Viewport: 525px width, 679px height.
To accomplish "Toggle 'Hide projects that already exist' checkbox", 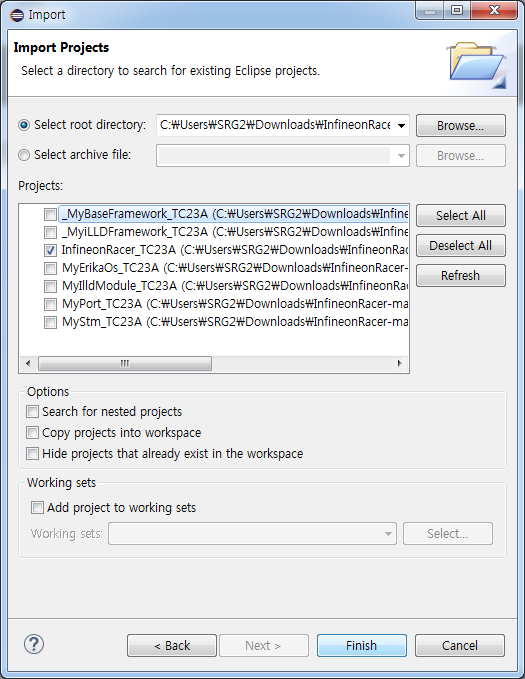I will [32, 454].
